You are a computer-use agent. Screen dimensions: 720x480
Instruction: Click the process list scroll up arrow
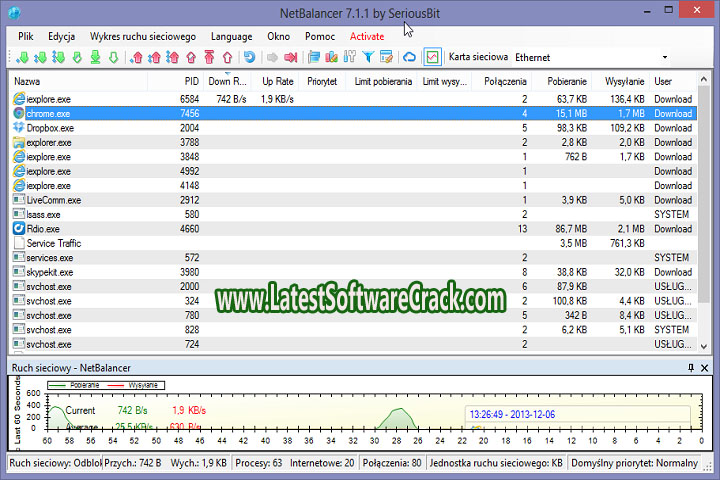[704, 79]
